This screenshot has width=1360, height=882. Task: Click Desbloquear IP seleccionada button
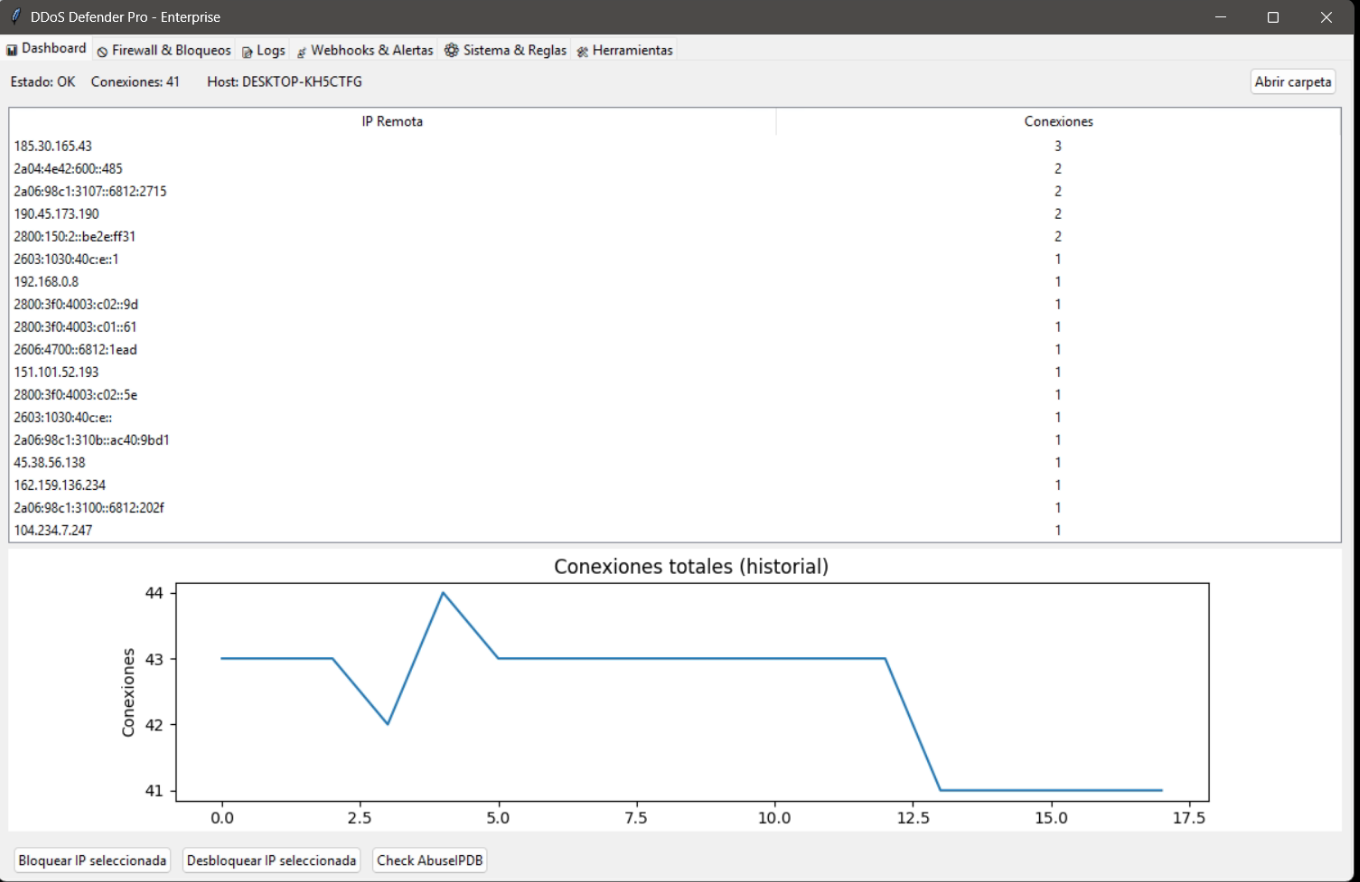pos(272,860)
